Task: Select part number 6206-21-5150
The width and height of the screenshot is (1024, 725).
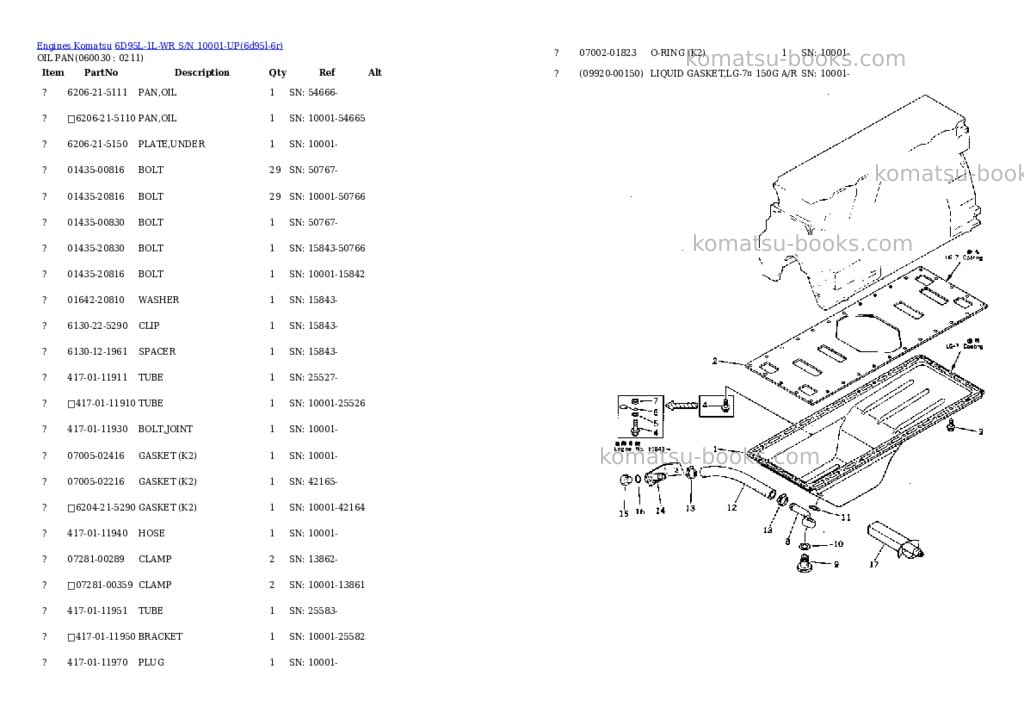Action: click(97, 144)
